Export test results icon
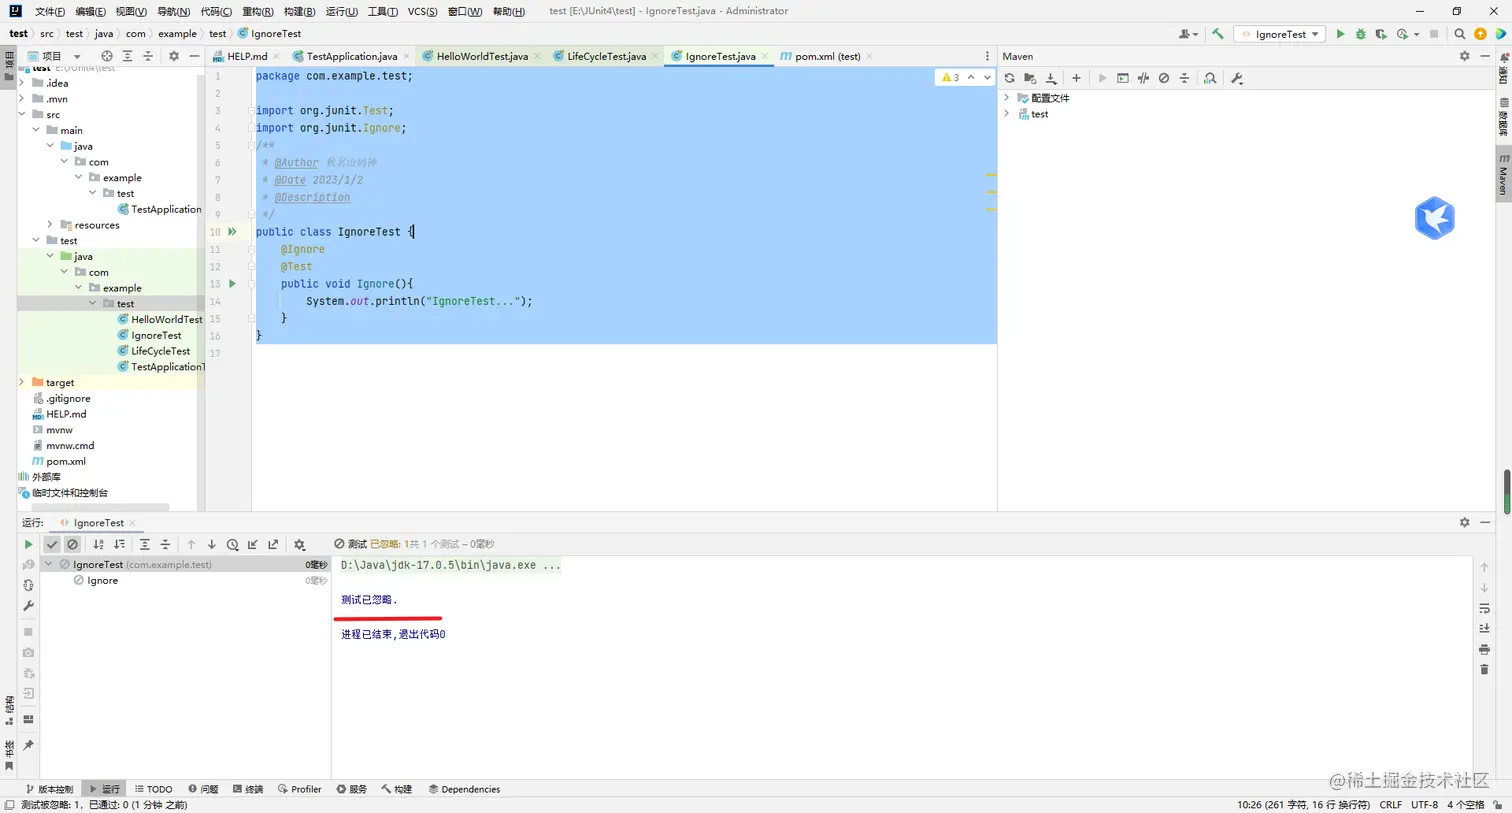Screen dimensions: 1512x813 point(273,544)
